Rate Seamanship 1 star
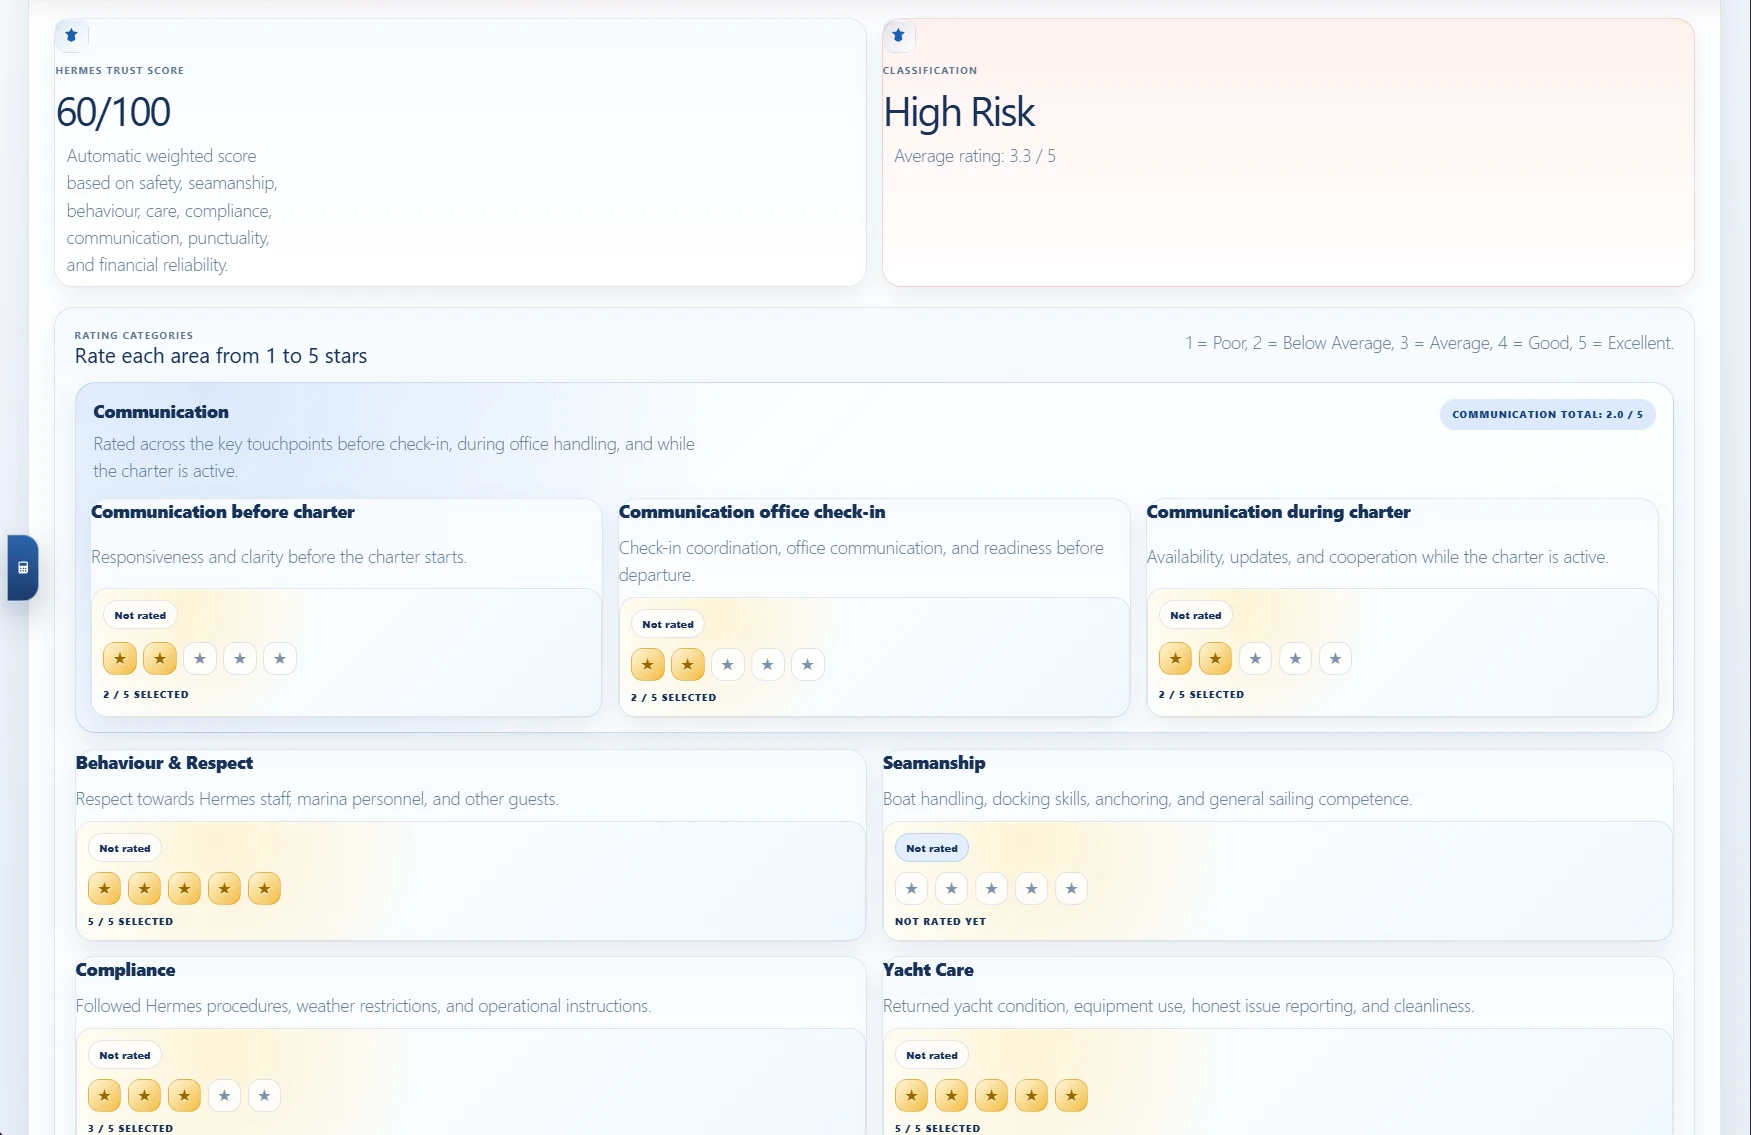 (x=912, y=889)
